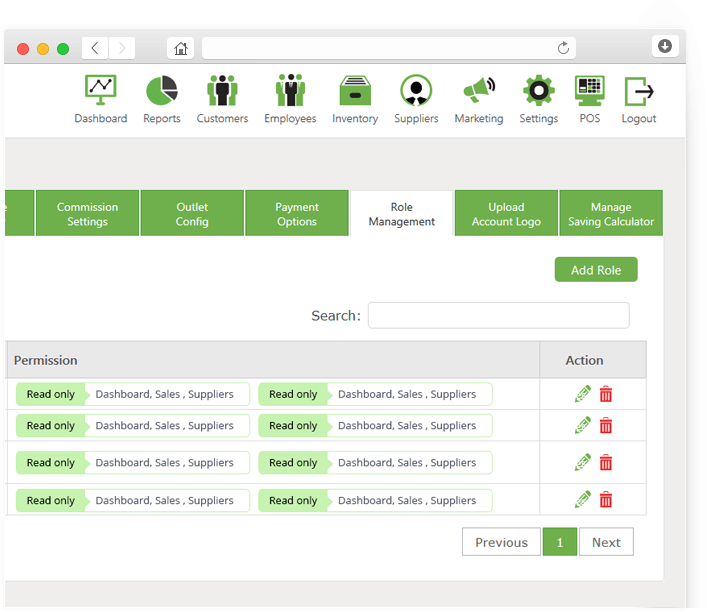
Task: Open the Dashboard icon in the top navigation
Action: point(101,90)
